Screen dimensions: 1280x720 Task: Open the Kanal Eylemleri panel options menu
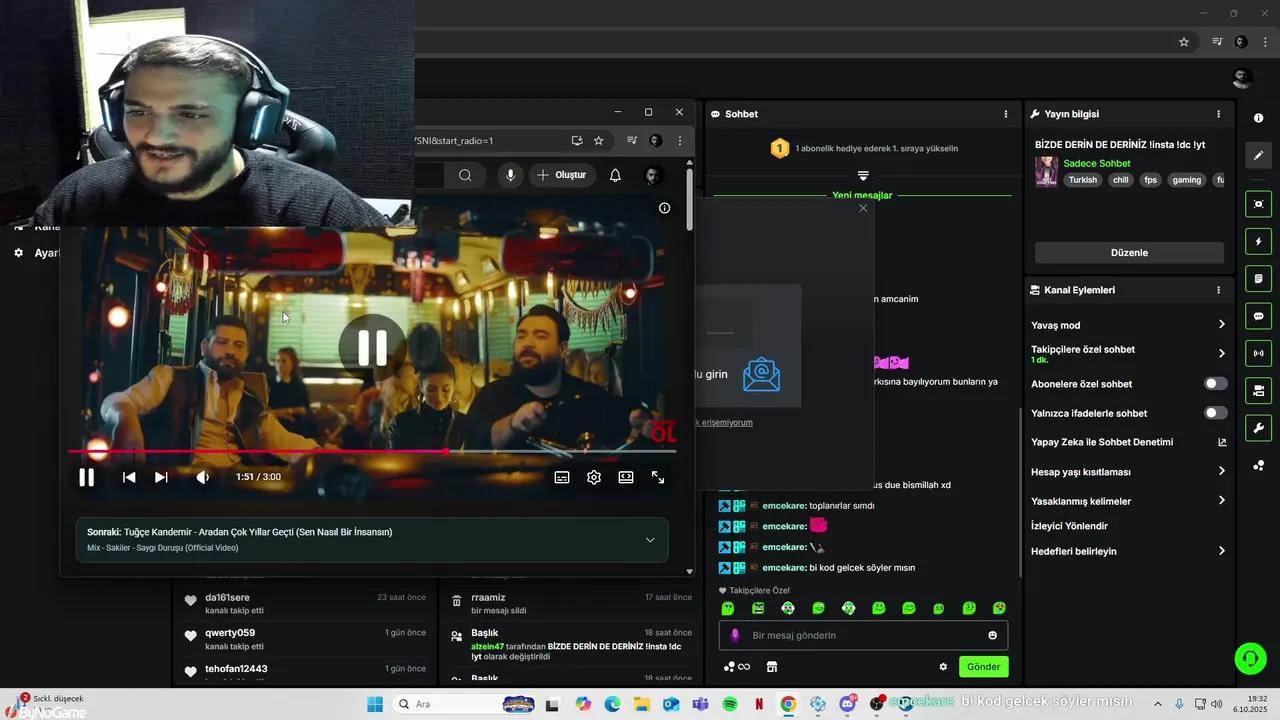(1218, 290)
